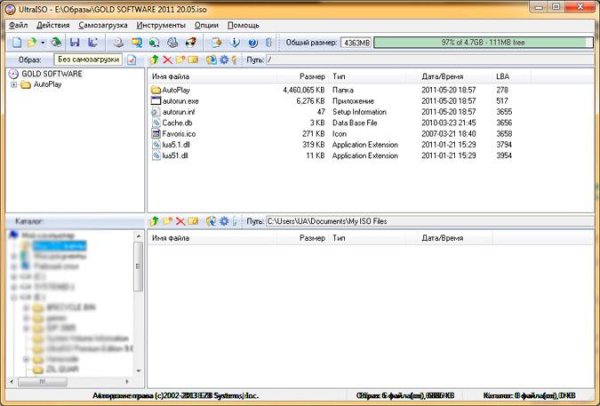
Task: Select the Cache.db file row
Action: coord(331,123)
